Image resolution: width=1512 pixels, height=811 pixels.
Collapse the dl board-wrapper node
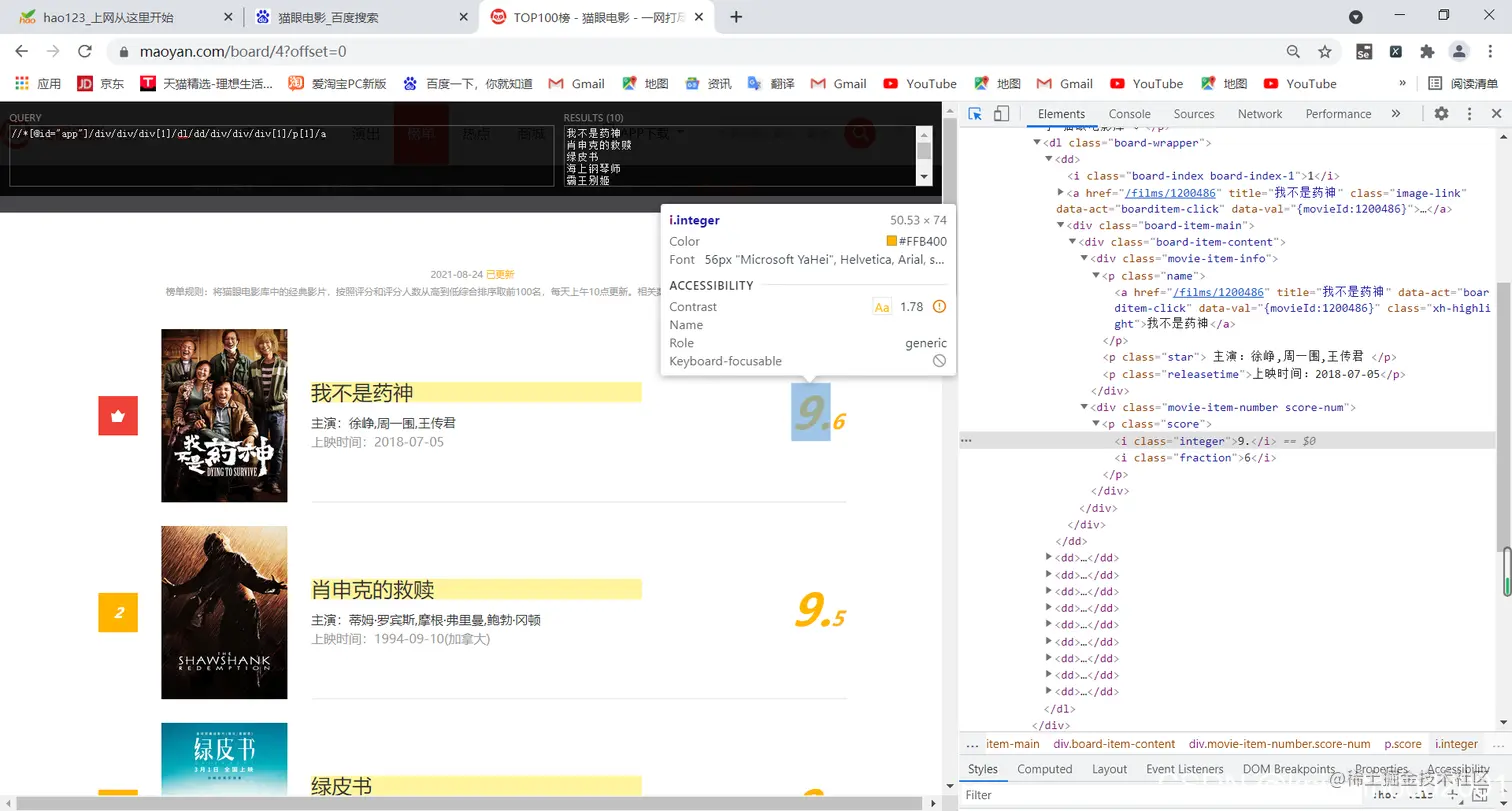tap(1037, 143)
